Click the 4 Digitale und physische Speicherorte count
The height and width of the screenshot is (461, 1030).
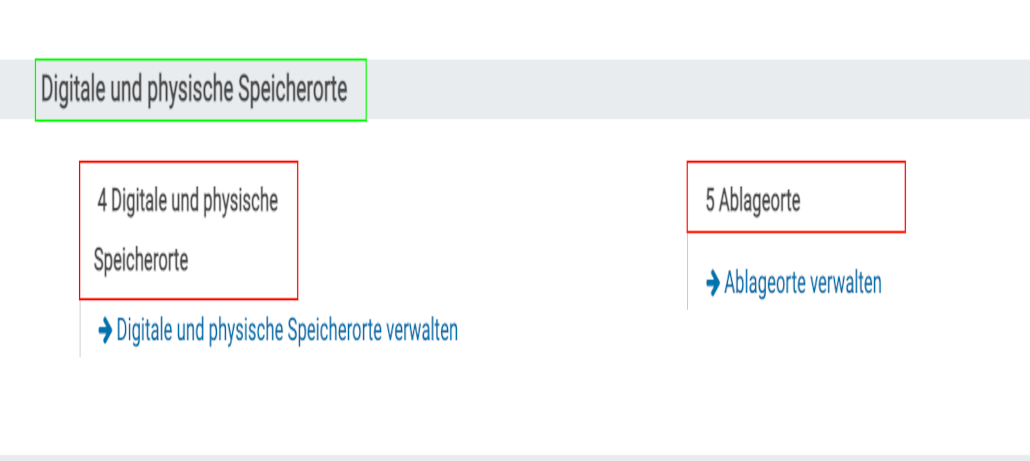pyautogui.click(x=187, y=230)
